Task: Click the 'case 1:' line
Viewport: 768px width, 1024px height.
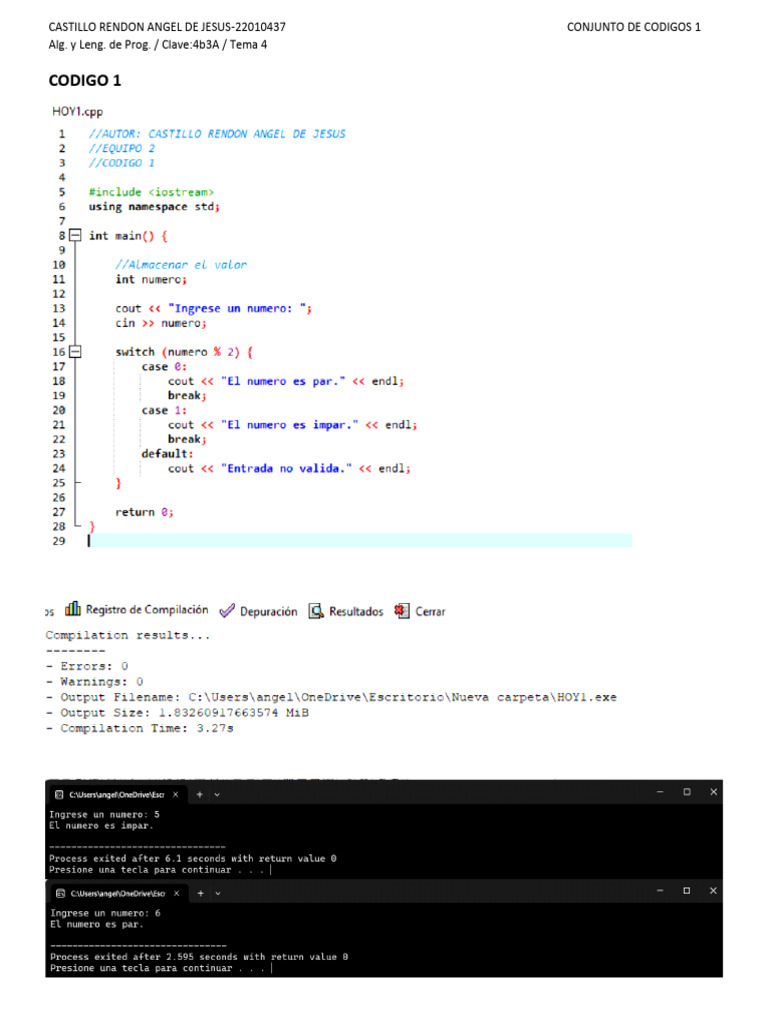Action: click(164, 410)
